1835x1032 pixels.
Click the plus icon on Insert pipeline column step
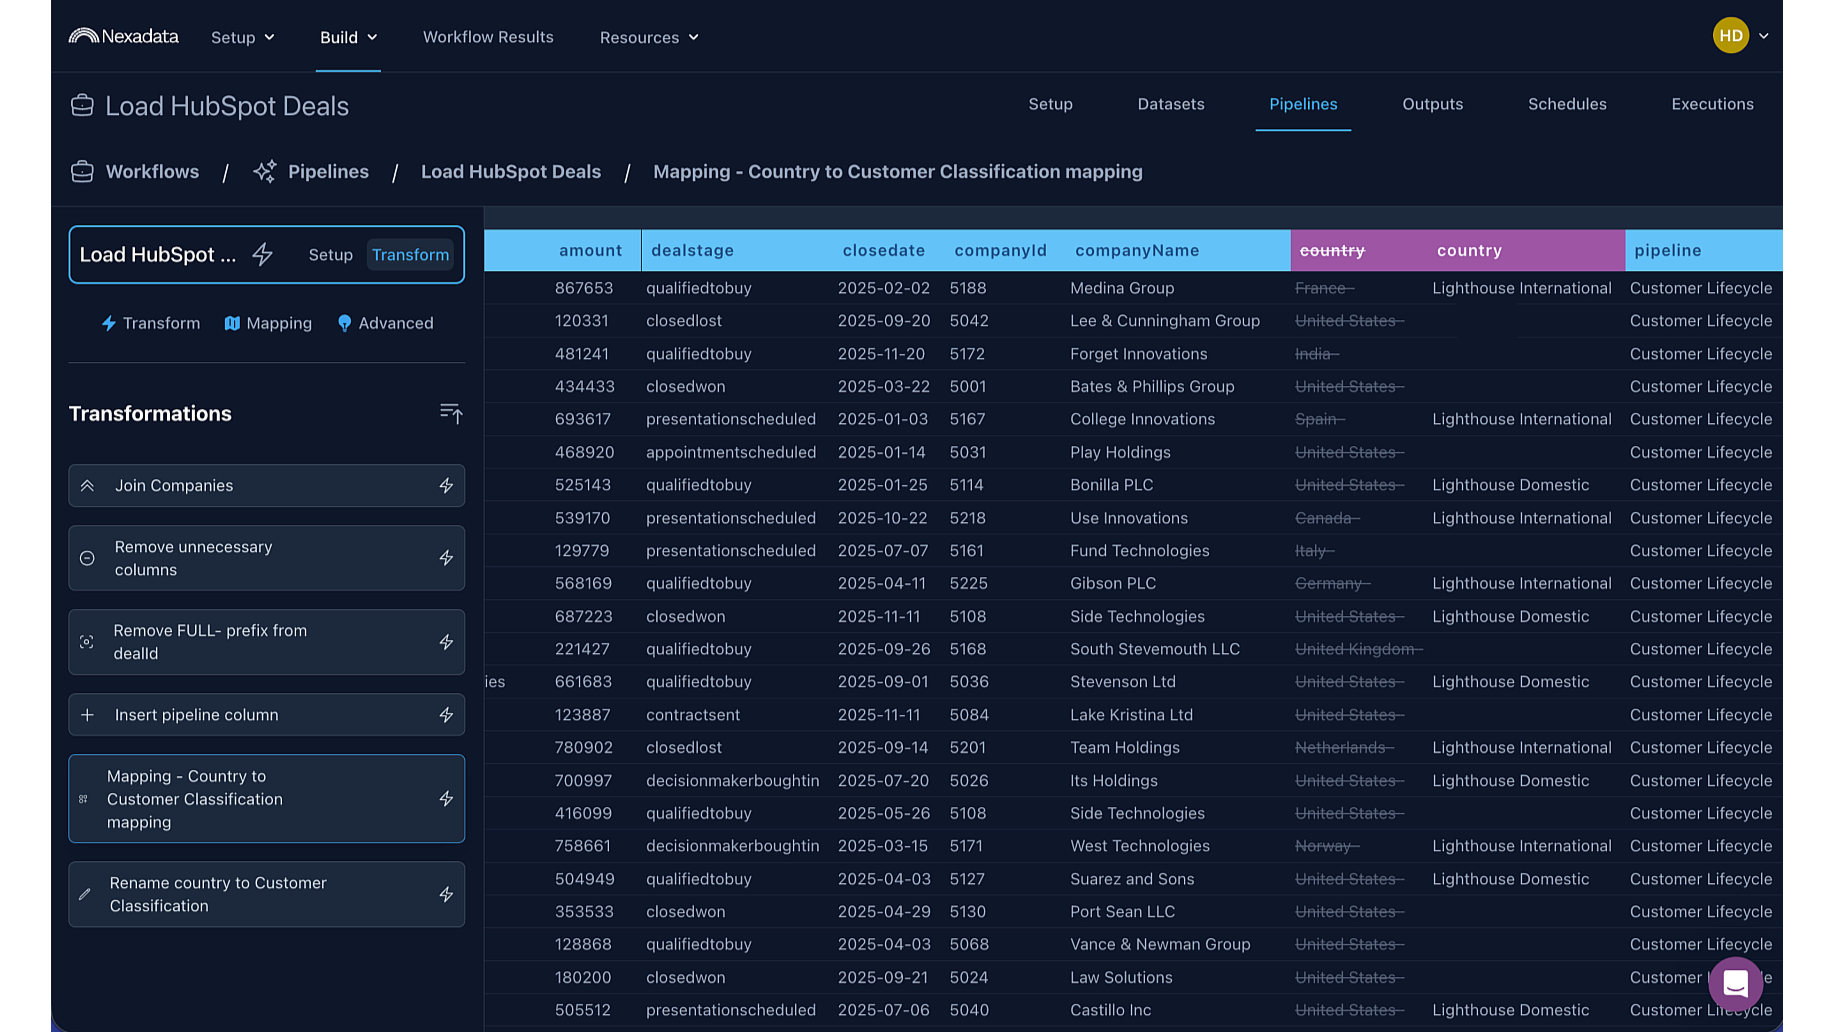click(87, 715)
